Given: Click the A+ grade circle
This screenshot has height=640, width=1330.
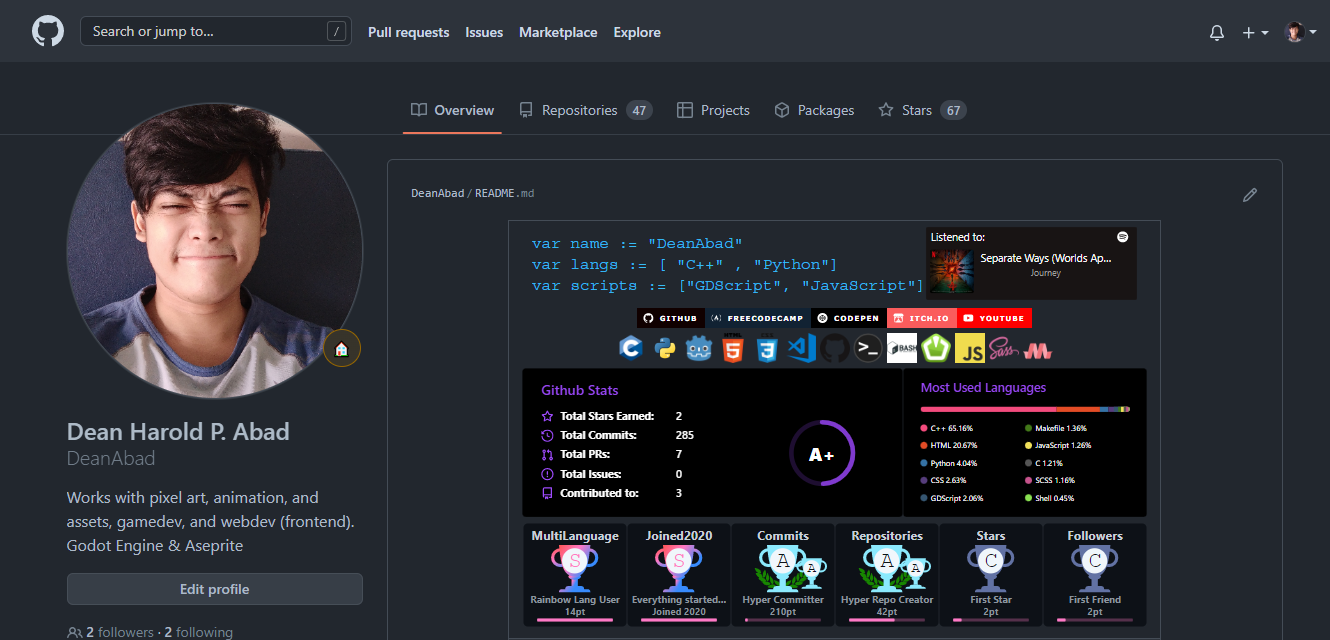Looking at the screenshot, I should (822, 453).
